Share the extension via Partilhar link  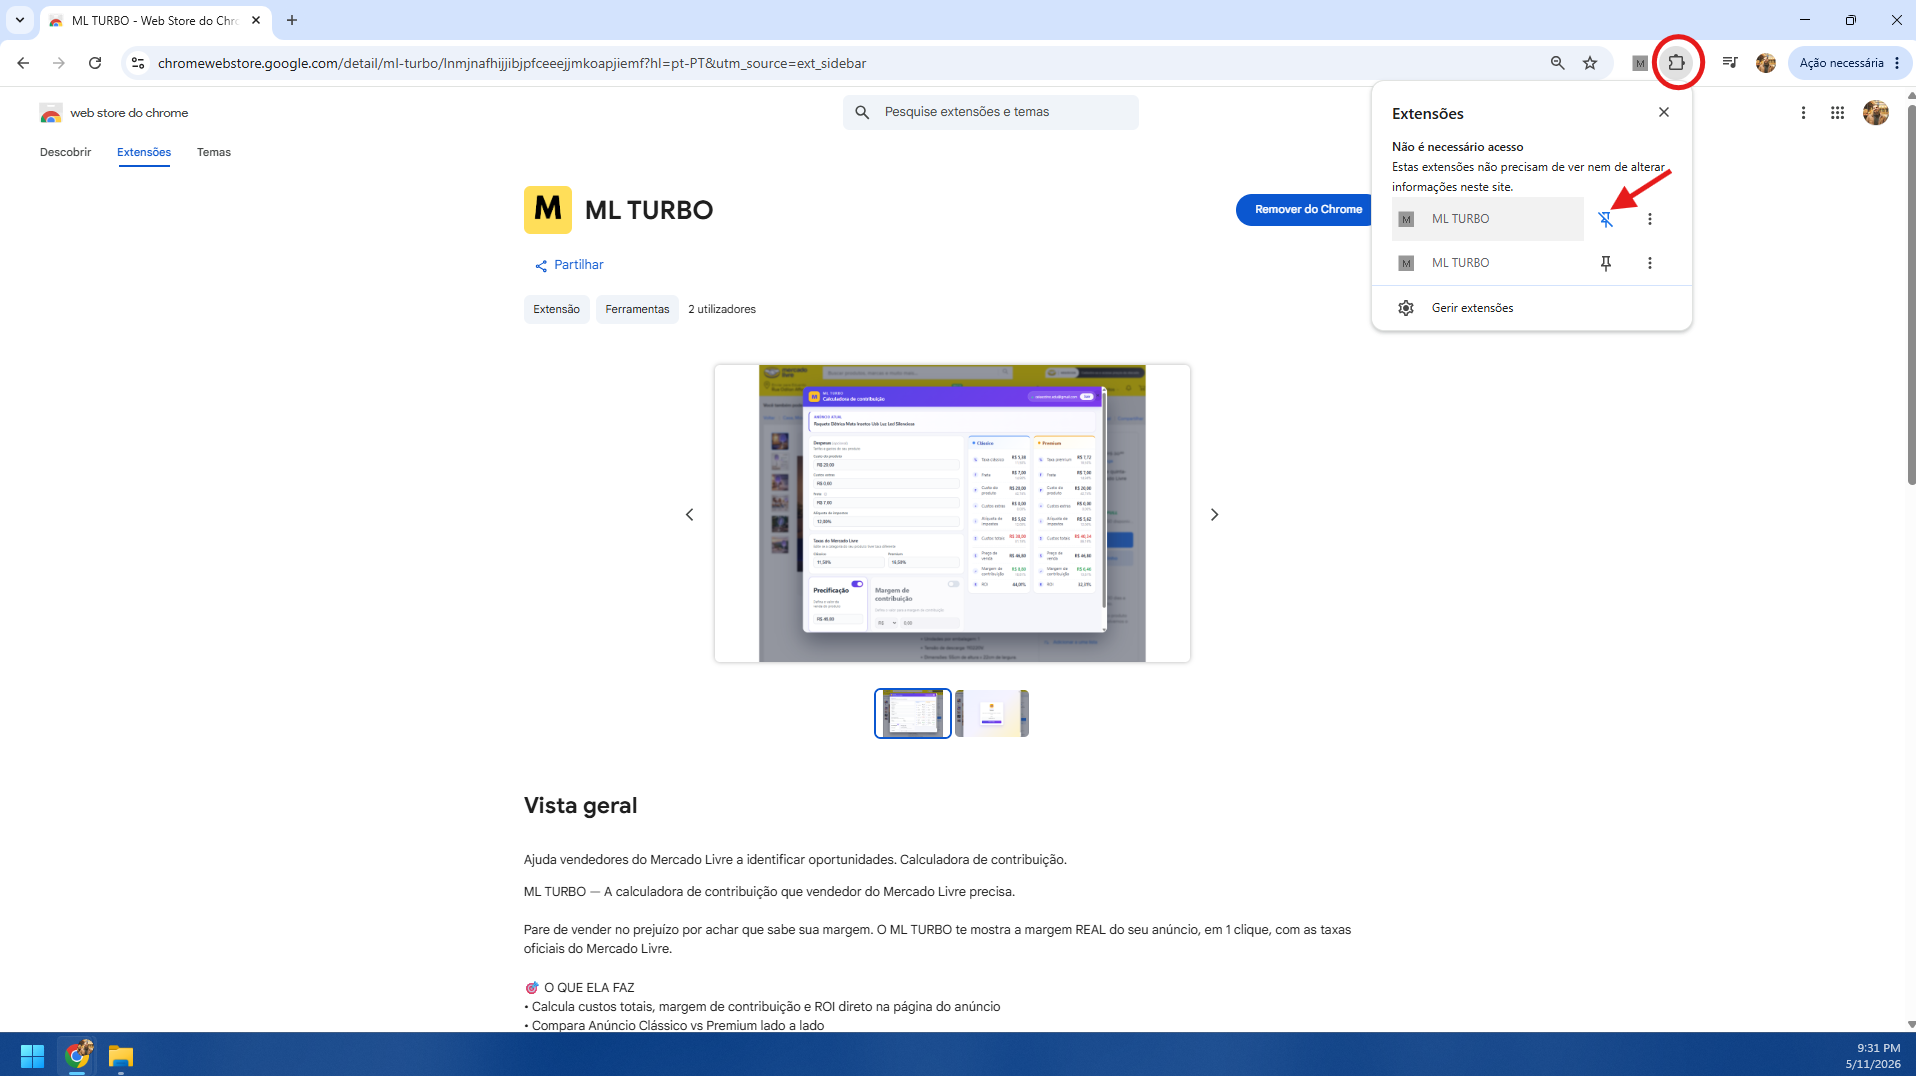click(569, 265)
